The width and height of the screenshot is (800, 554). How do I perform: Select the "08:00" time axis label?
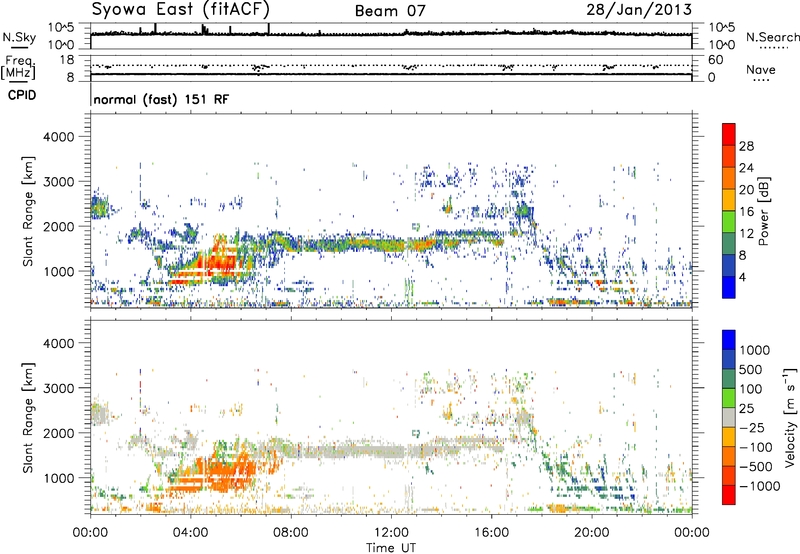tap(291, 533)
